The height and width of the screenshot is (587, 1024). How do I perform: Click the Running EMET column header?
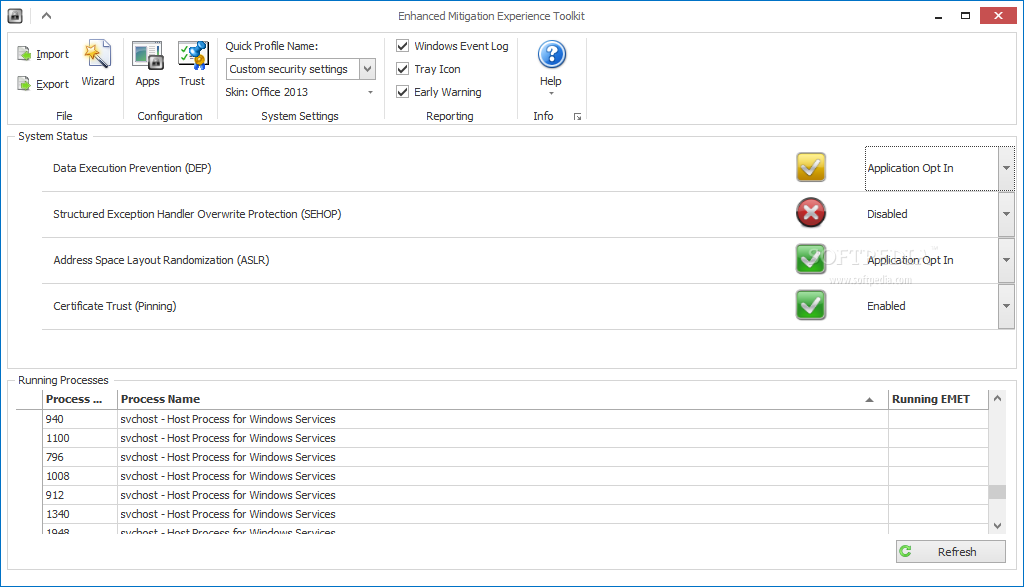tap(938, 399)
